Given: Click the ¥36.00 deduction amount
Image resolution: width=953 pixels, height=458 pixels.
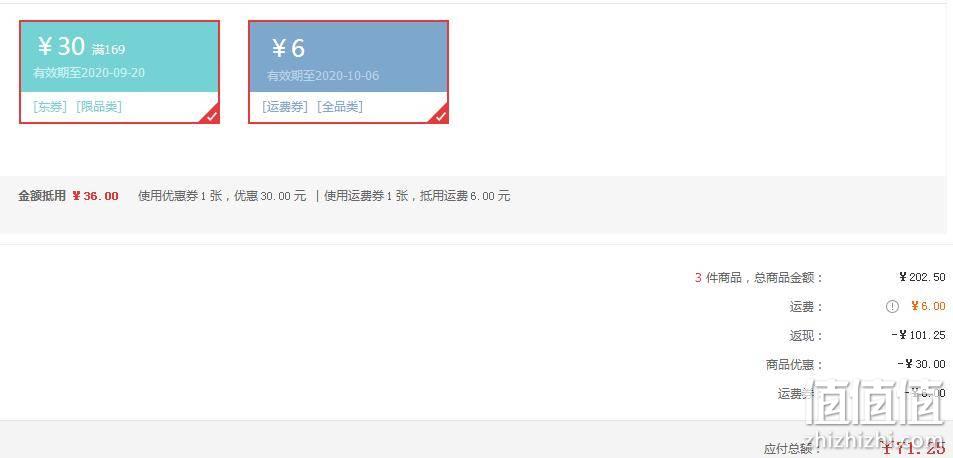Looking at the screenshot, I should 95,196.
